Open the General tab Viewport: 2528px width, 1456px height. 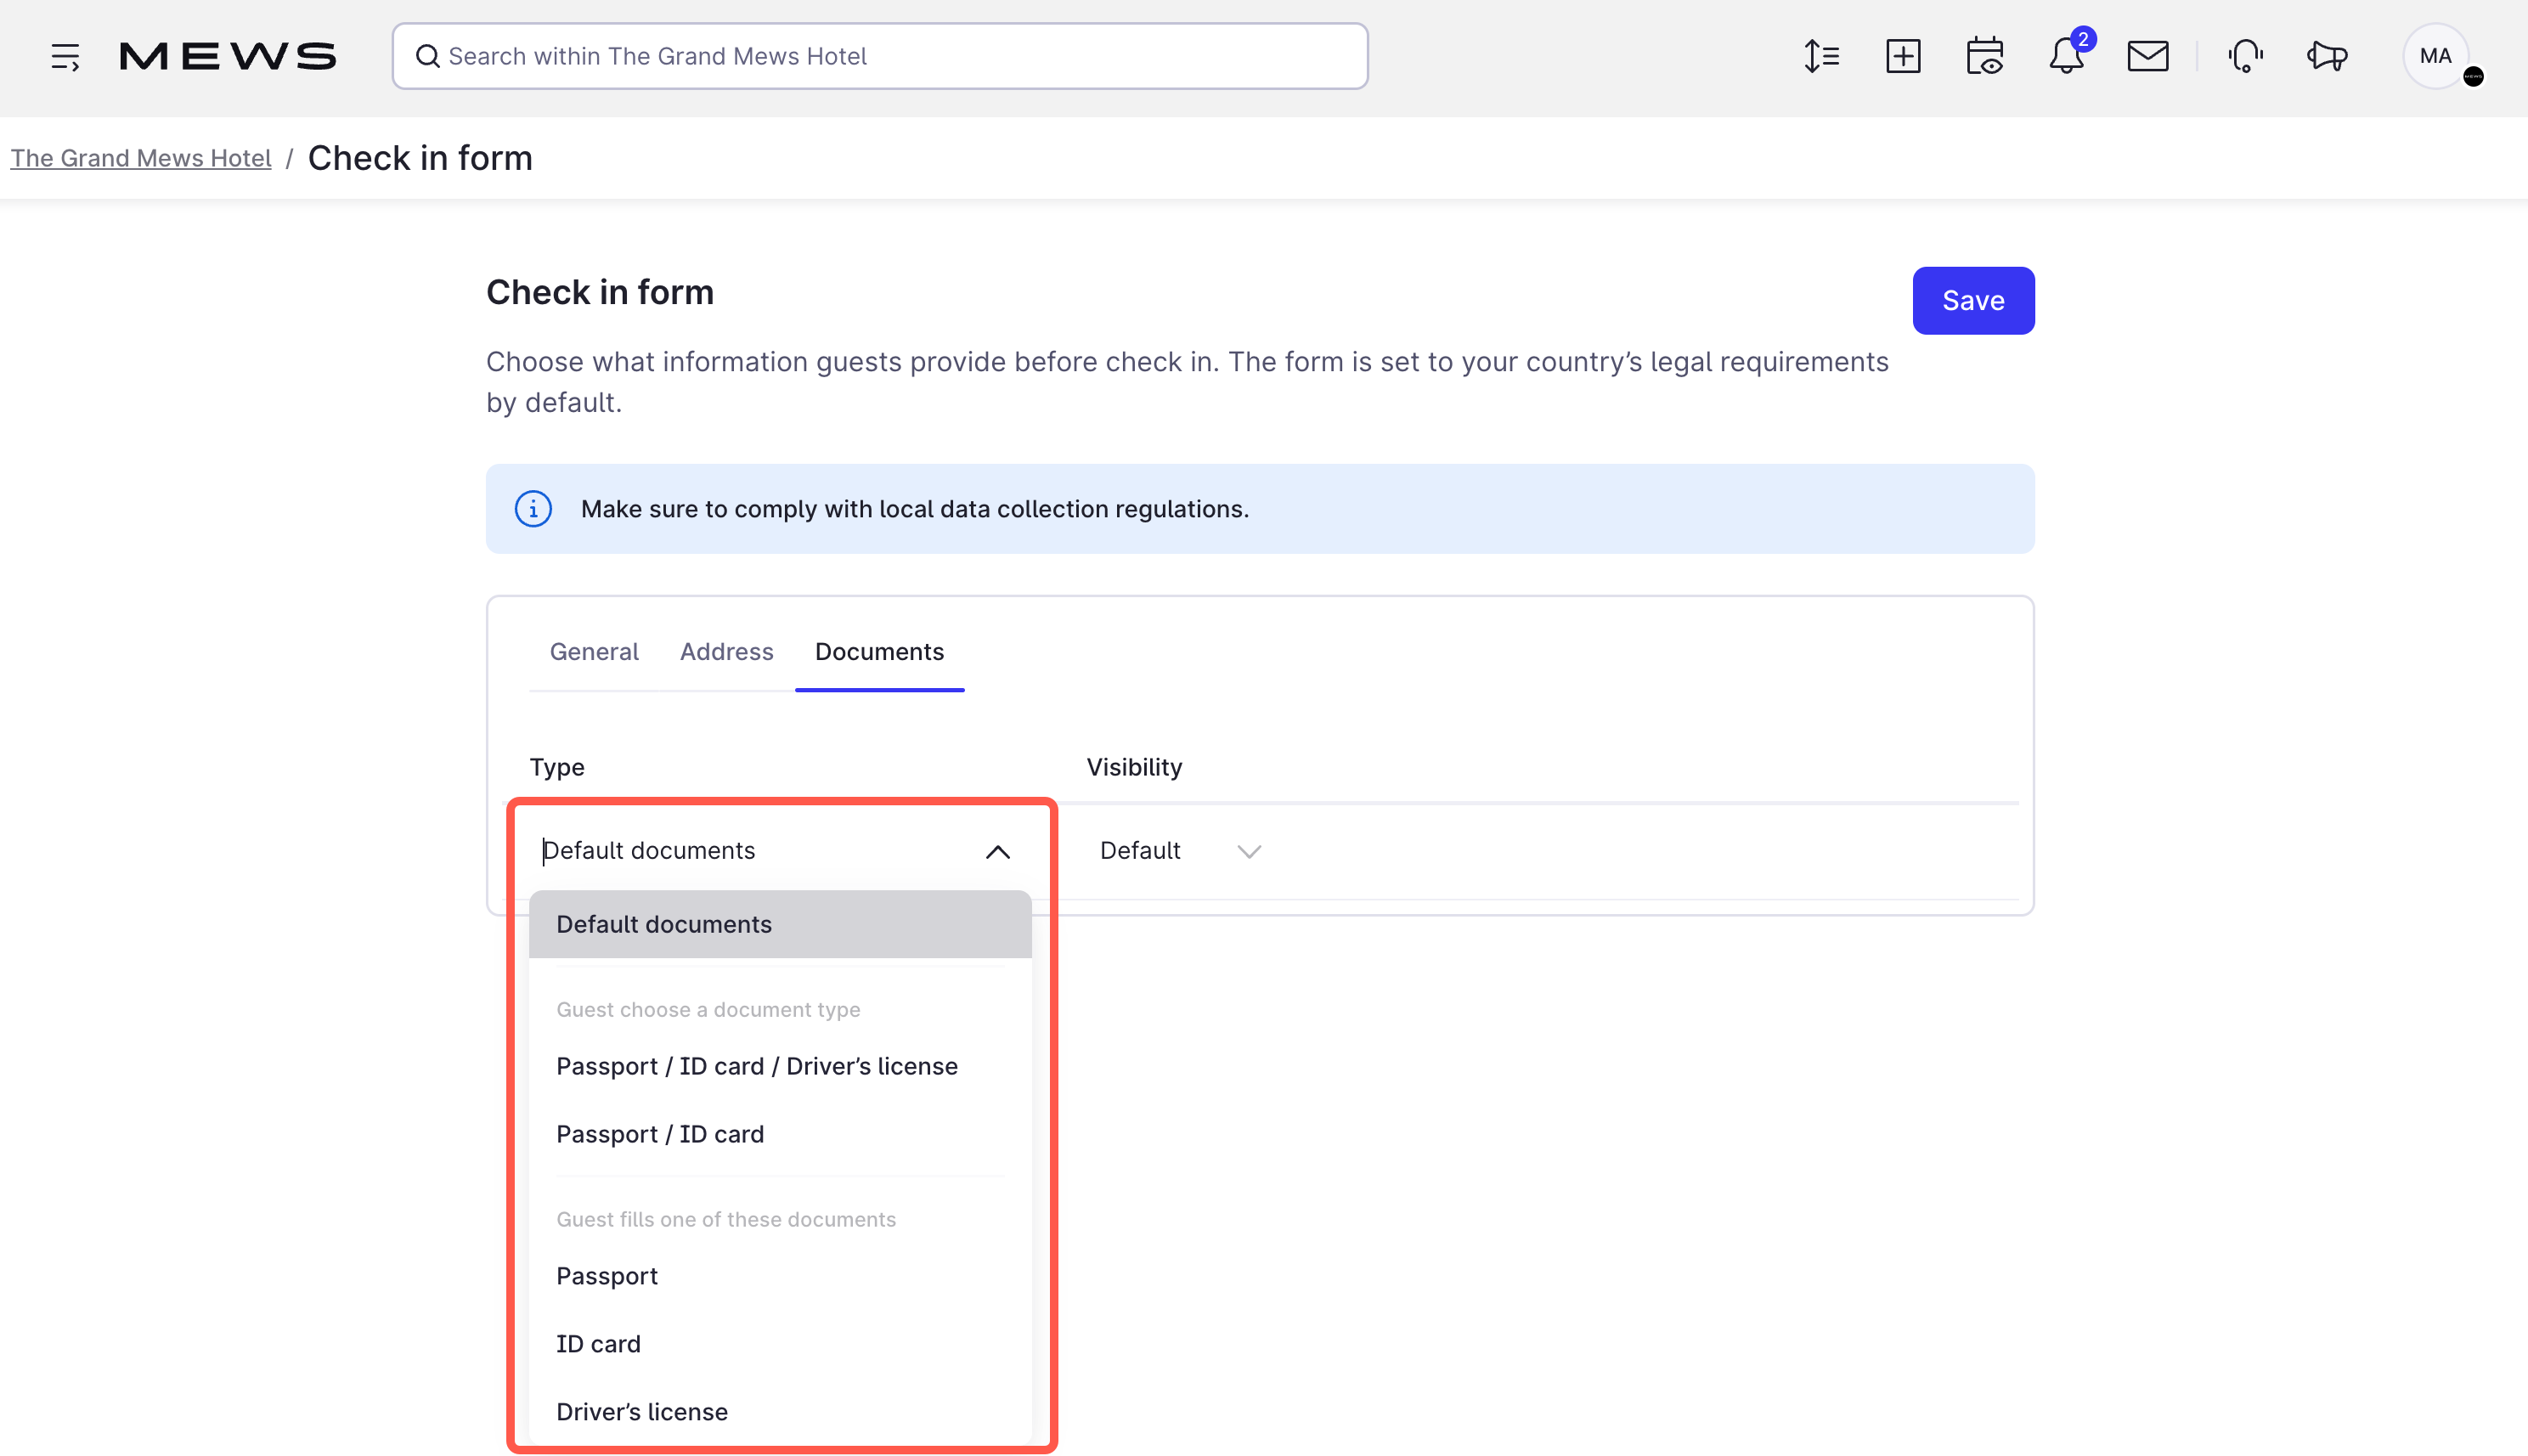pyautogui.click(x=594, y=651)
